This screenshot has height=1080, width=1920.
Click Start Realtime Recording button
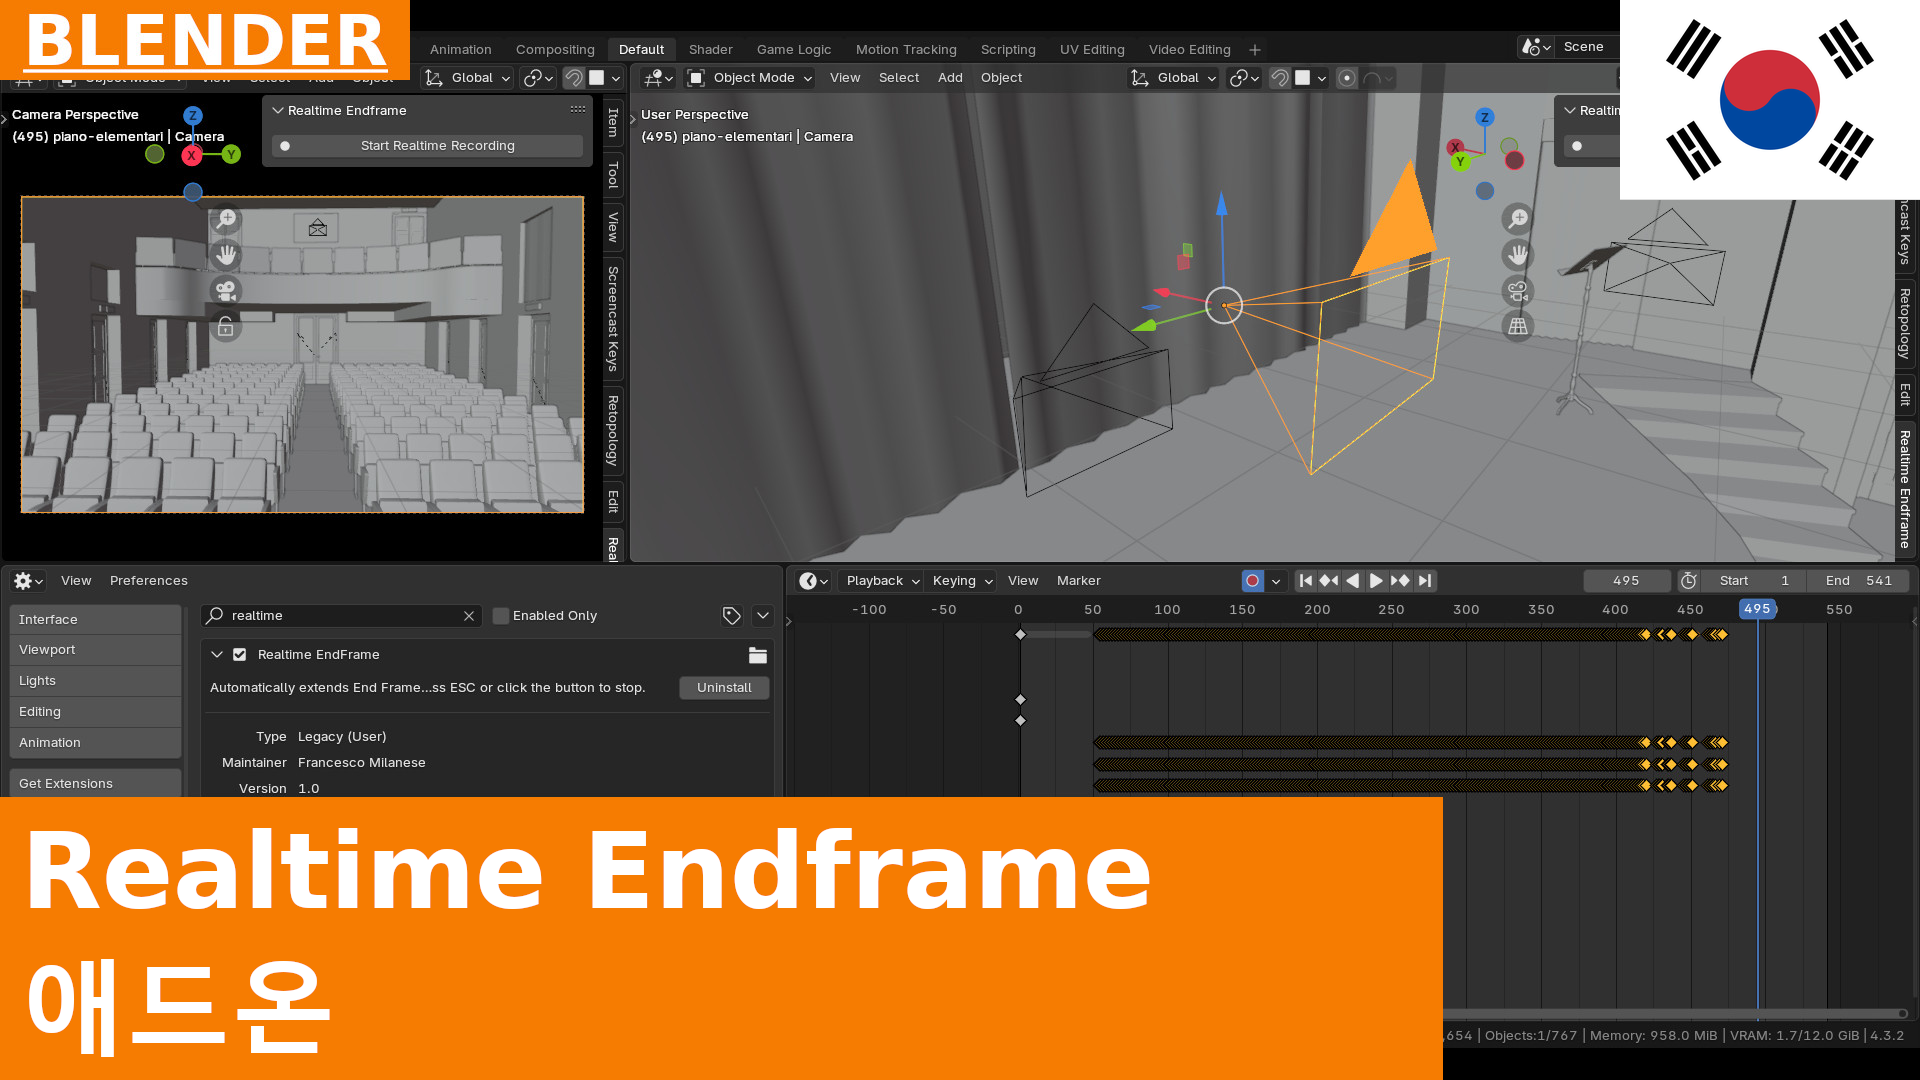[427, 146]
